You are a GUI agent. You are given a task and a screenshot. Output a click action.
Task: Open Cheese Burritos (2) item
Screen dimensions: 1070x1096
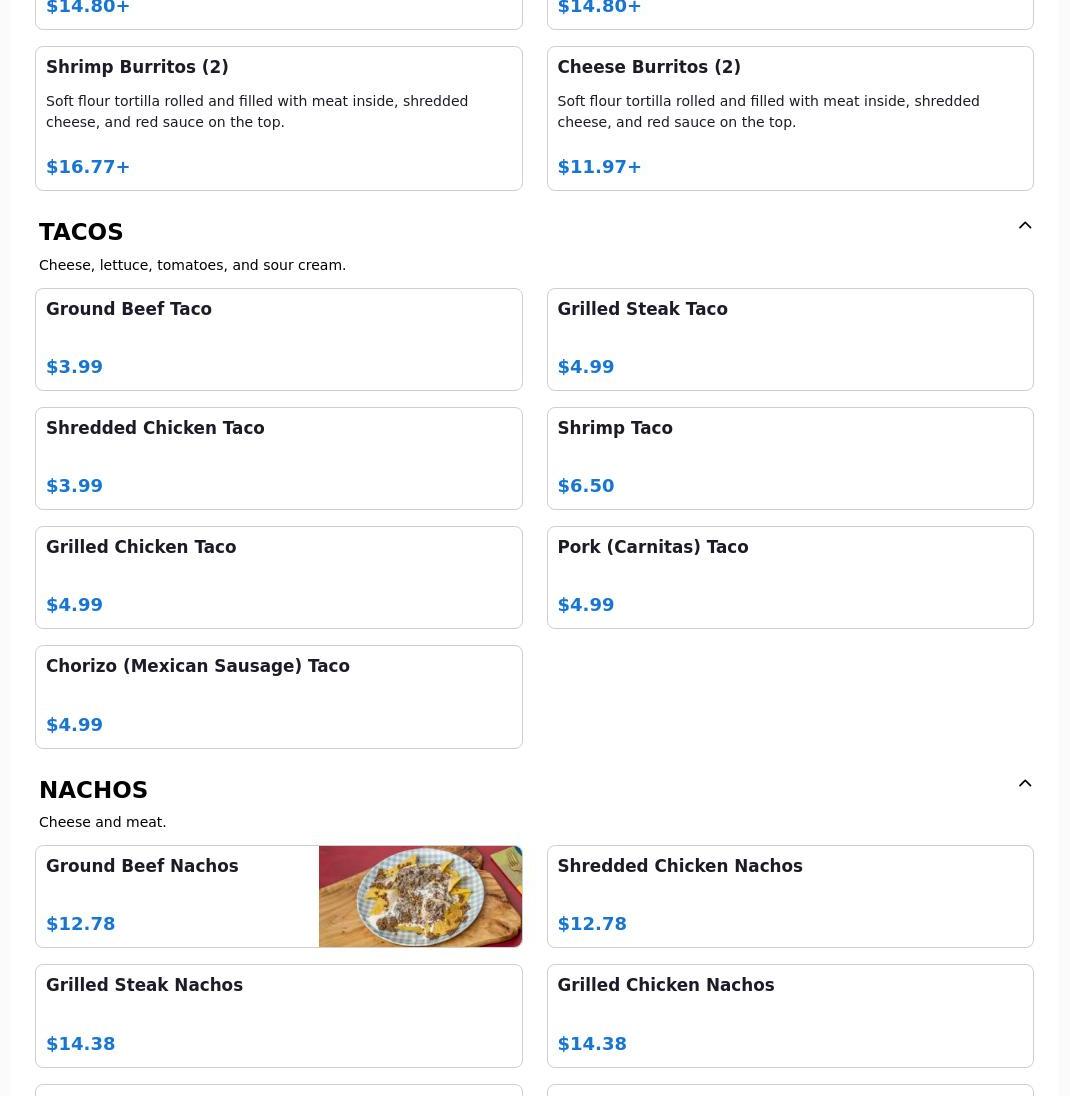790,118
